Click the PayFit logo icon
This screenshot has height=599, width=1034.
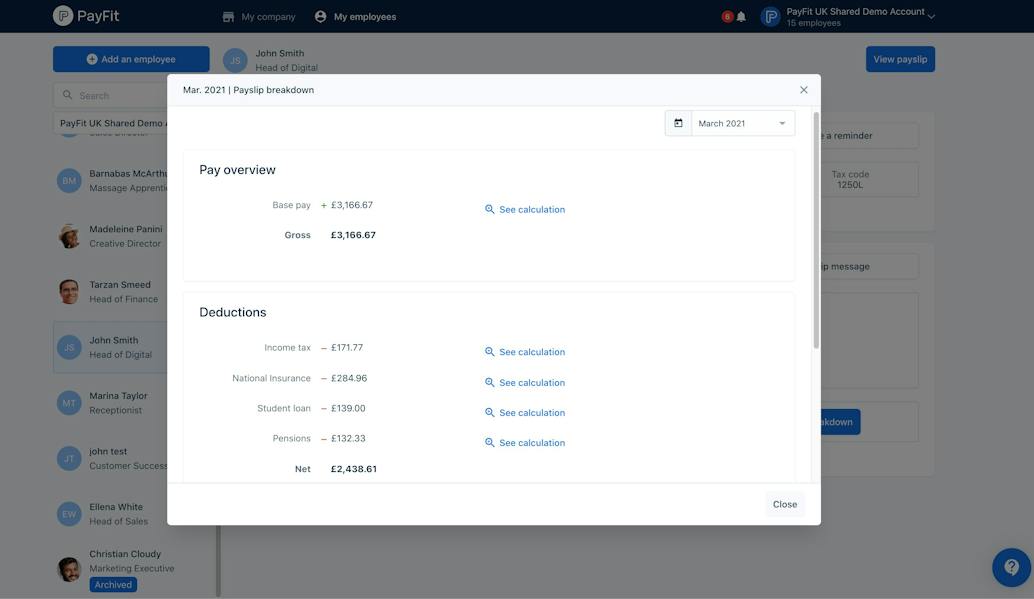point(63,16)
